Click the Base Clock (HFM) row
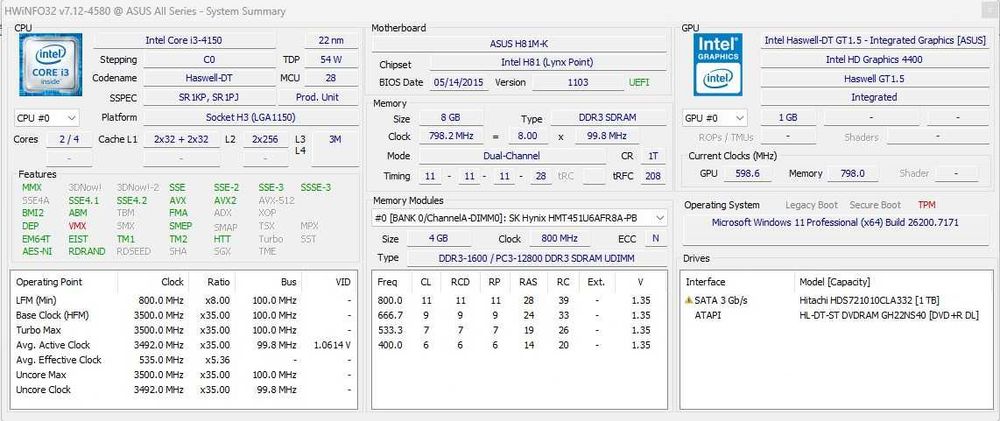This screenshot has height=421, width=1000. [x=184, y=315]
